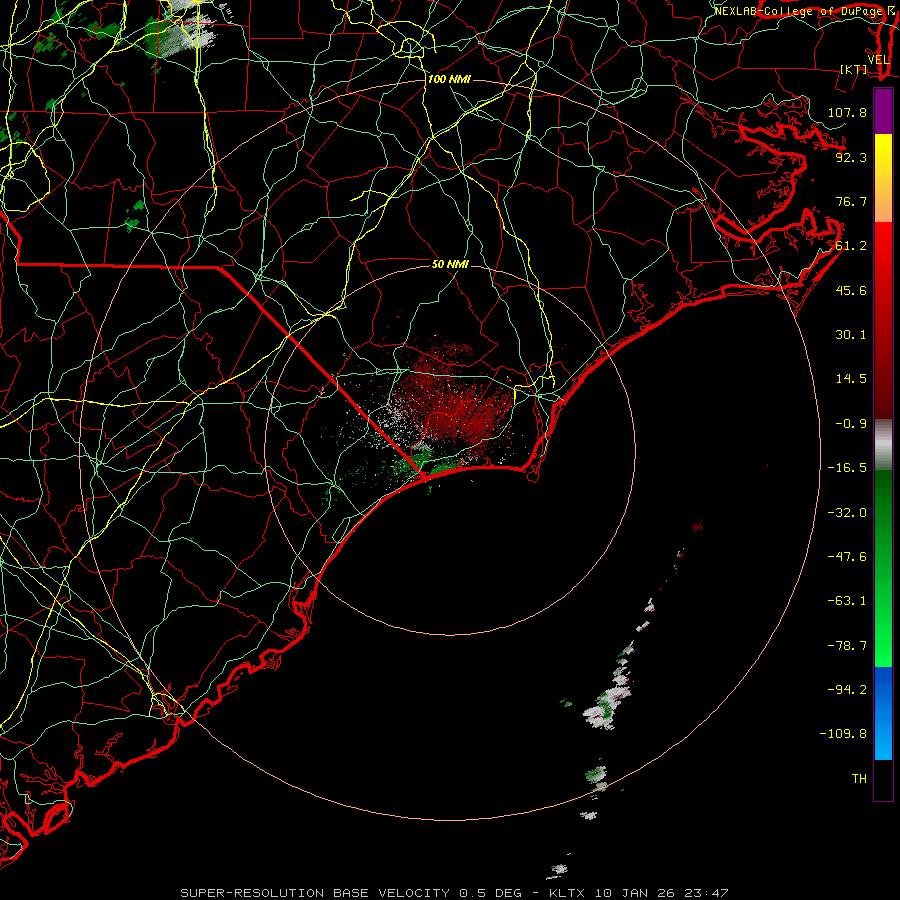Click the 30.1 velocity scale value
900x900 pixels.
click(x=851, y=335)
